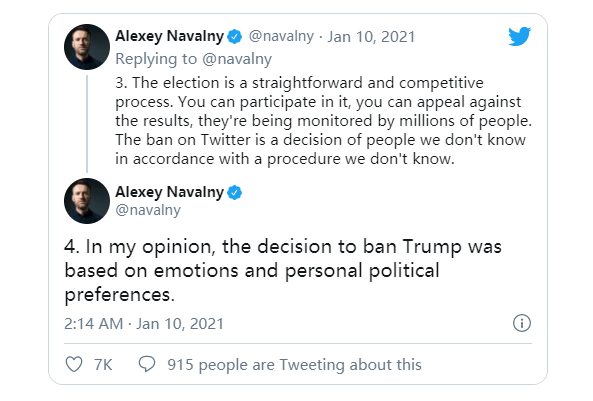
Task: Click the Twitter bird logo
Action: click(520, 36)
